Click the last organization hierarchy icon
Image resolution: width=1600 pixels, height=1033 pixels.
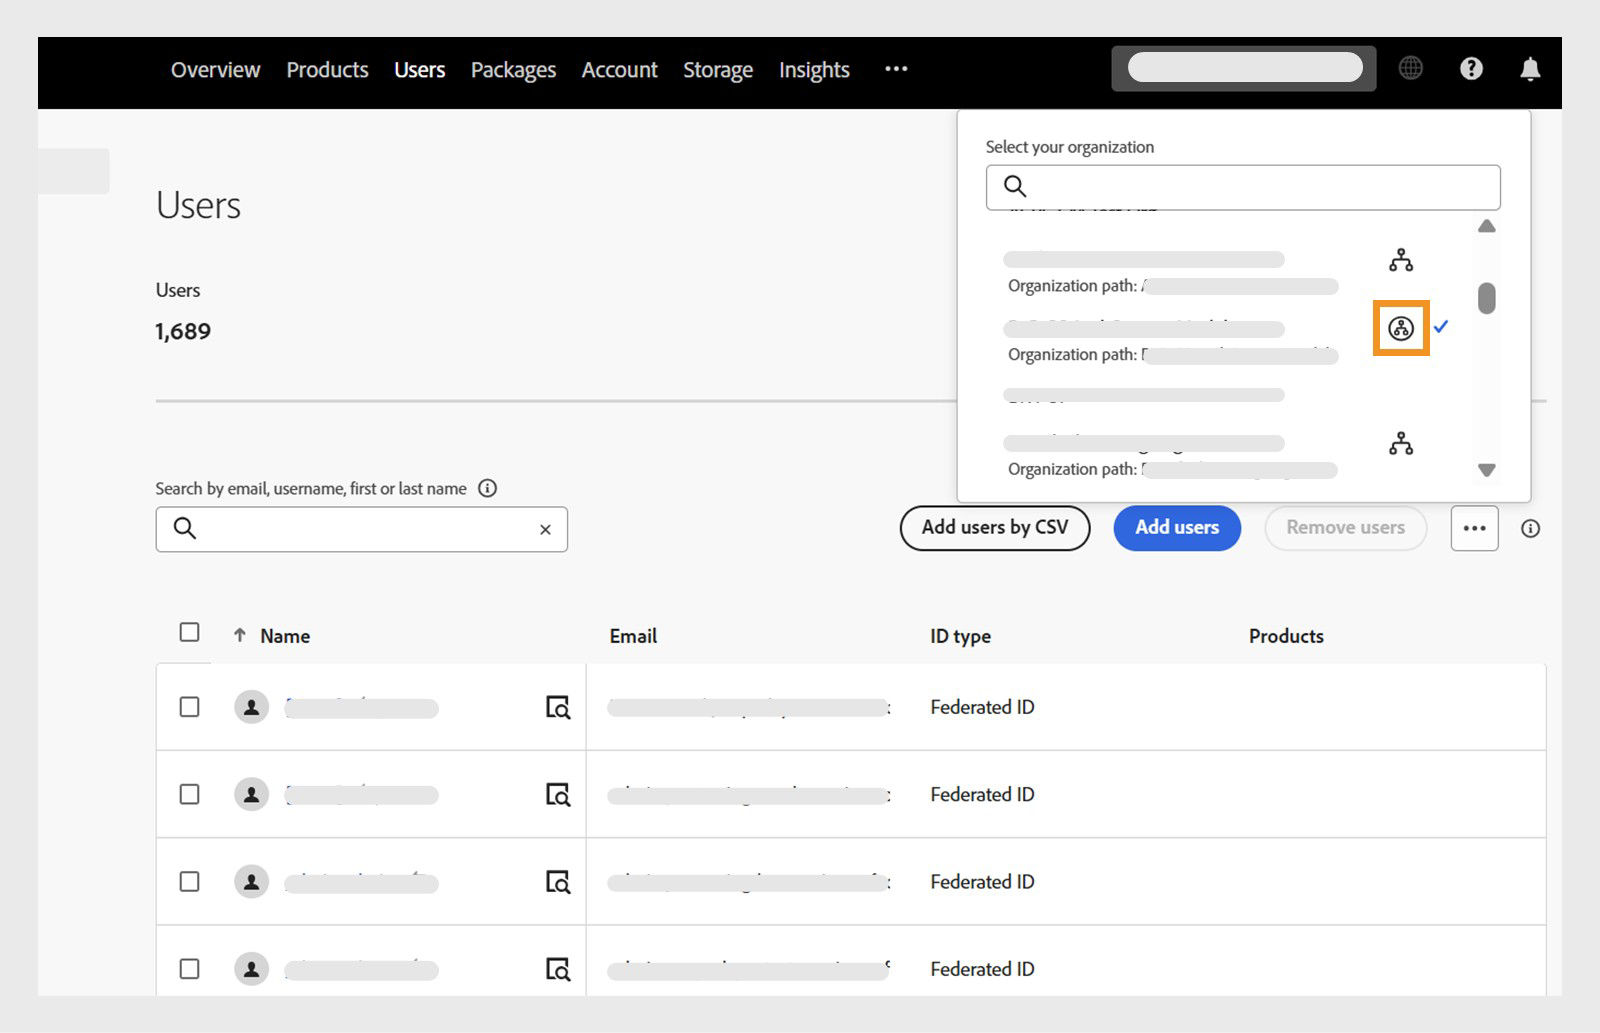(1401, 443)
